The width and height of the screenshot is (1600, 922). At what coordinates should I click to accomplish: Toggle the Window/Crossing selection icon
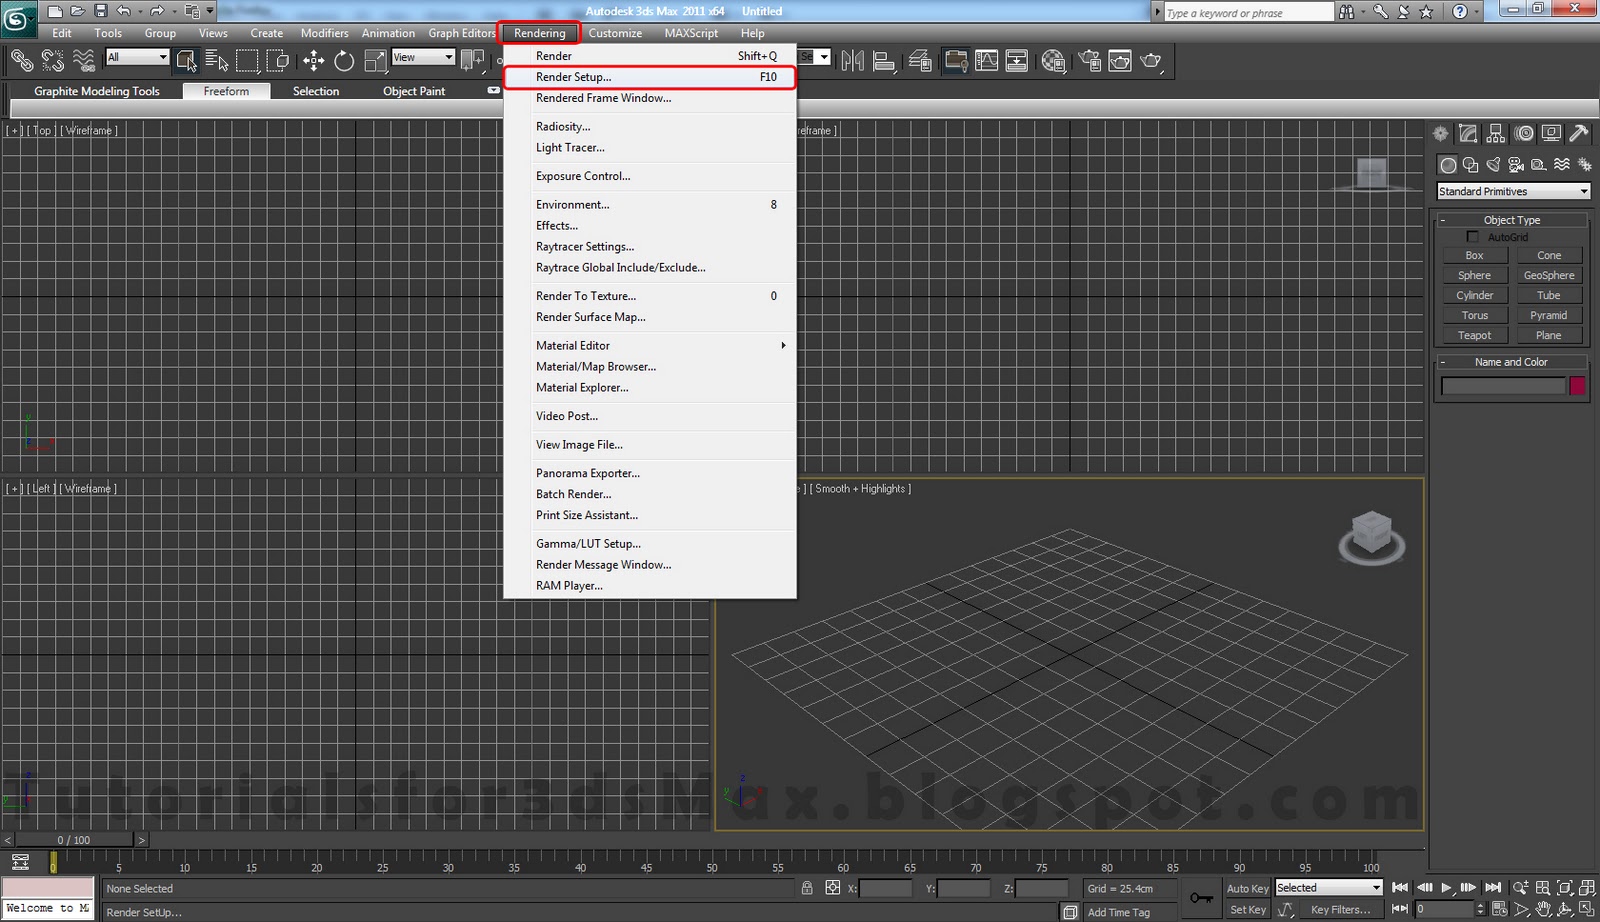tap(278, 61)
